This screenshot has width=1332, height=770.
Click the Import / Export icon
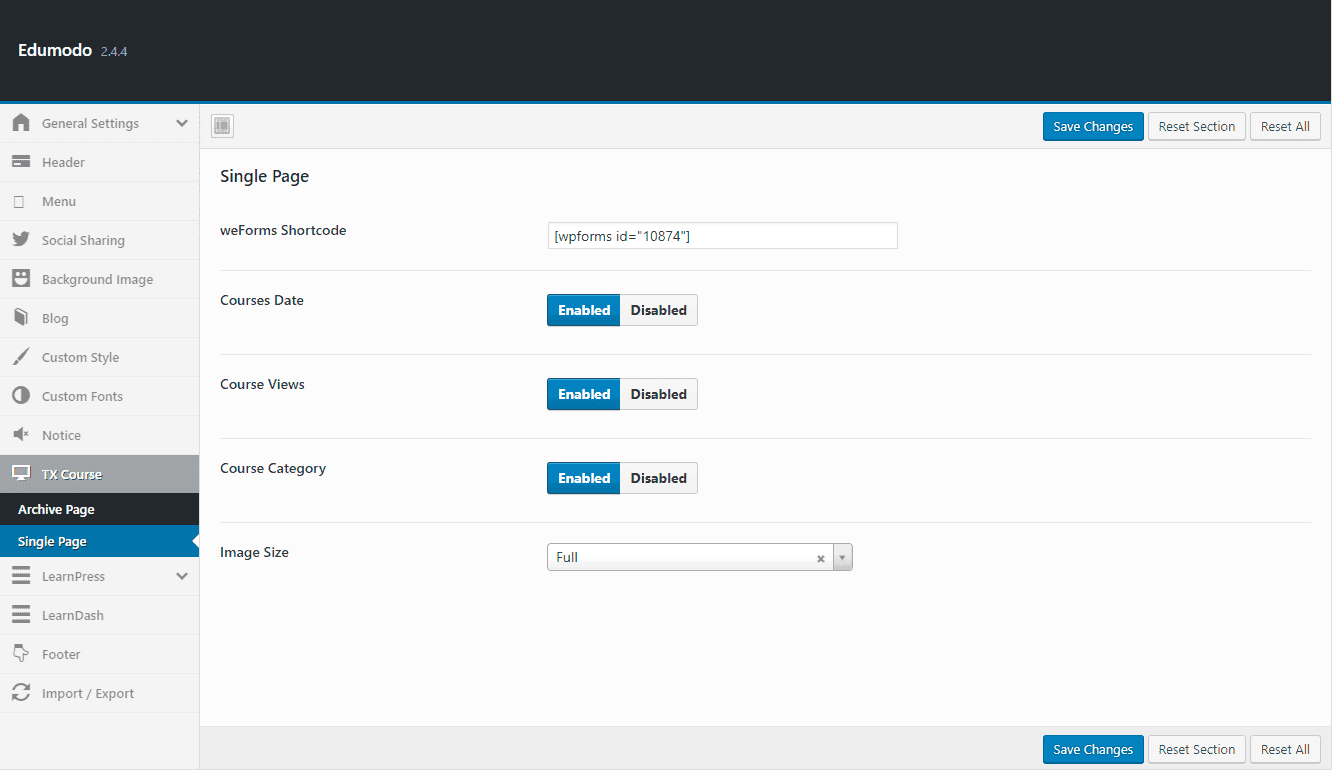[23, 692]
